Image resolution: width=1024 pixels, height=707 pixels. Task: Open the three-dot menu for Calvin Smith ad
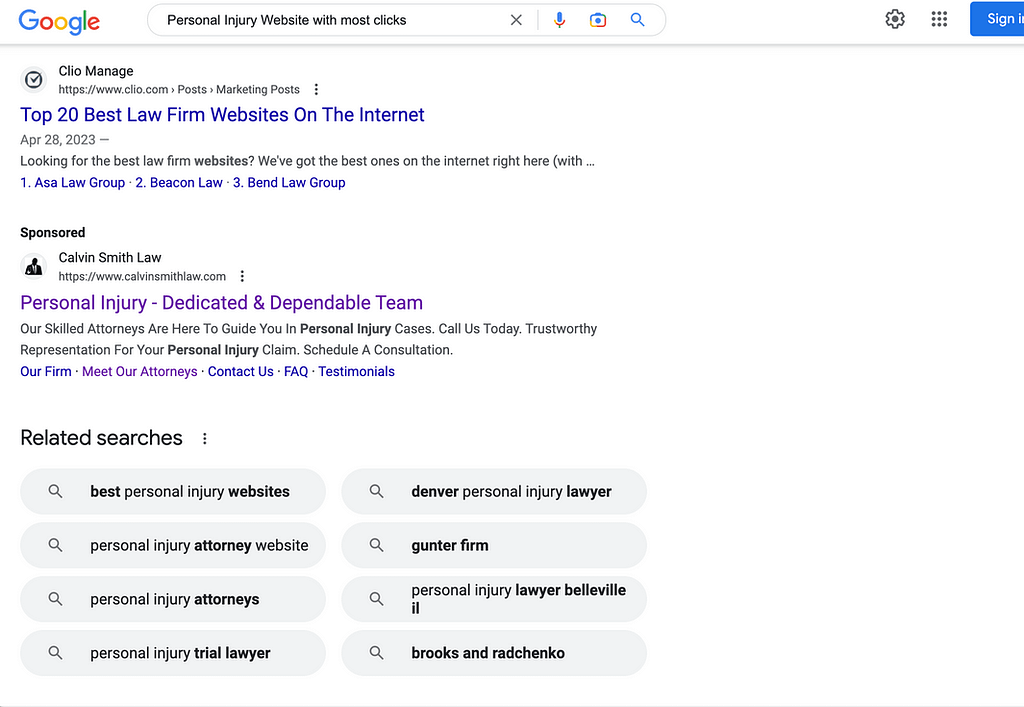242,276
